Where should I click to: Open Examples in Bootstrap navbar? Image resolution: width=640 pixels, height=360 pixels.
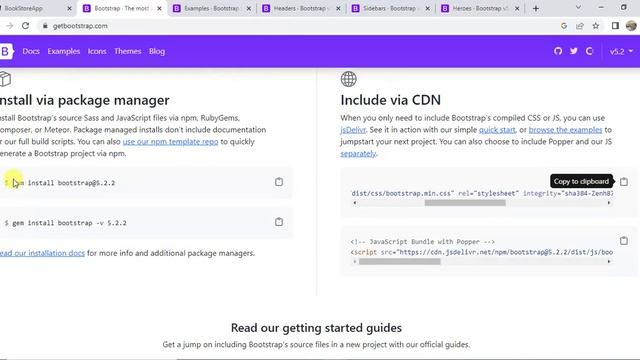coord(64,51)
